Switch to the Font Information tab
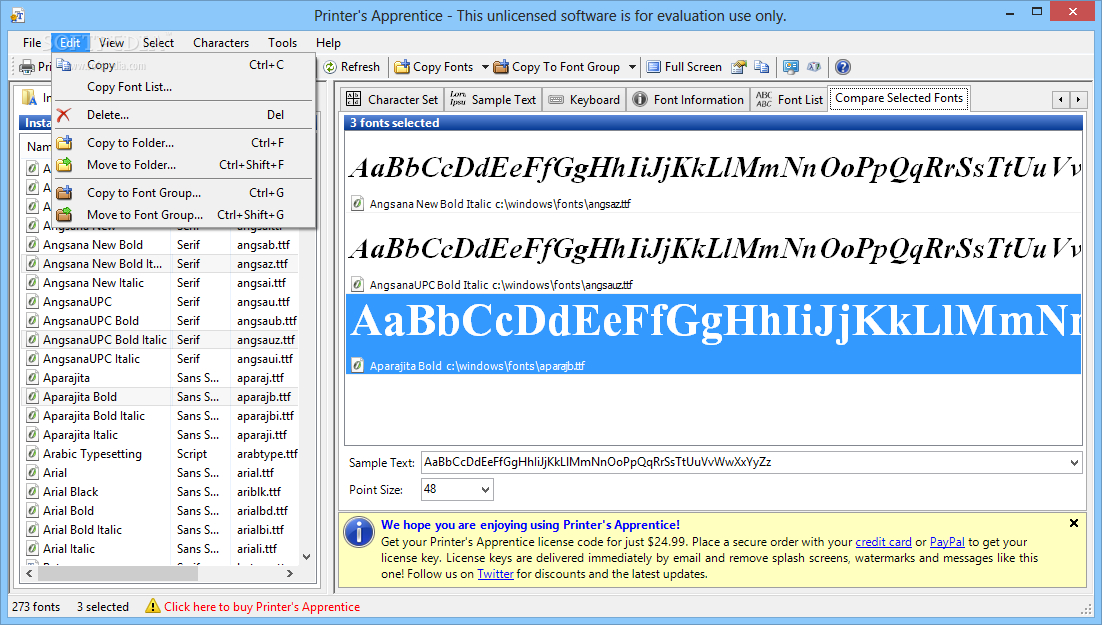The width and height of the screenshot is (1102, 625). [687, 100]
